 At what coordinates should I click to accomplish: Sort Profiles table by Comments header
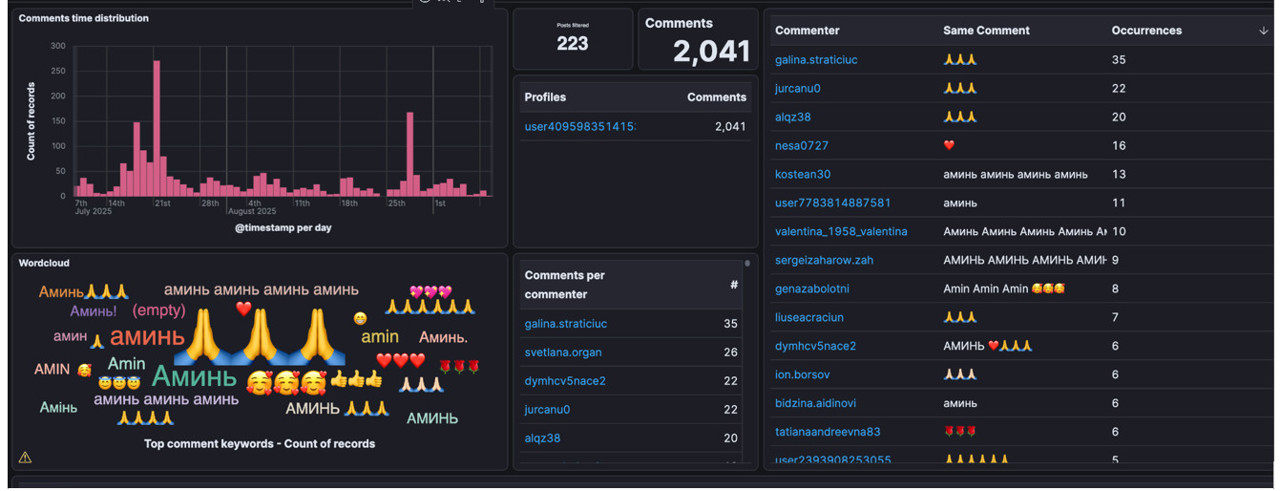(x=716, y=97)
